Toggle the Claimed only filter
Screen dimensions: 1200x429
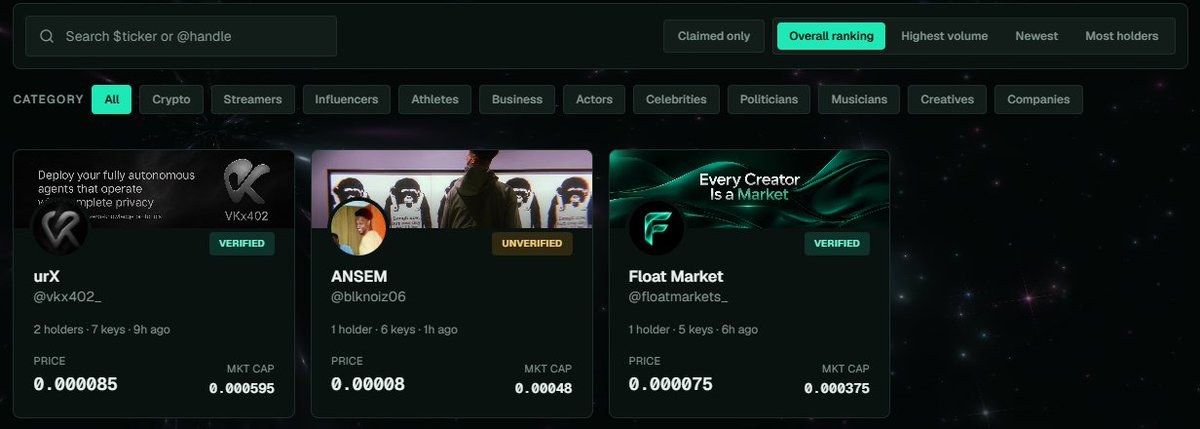coord(714,36)
